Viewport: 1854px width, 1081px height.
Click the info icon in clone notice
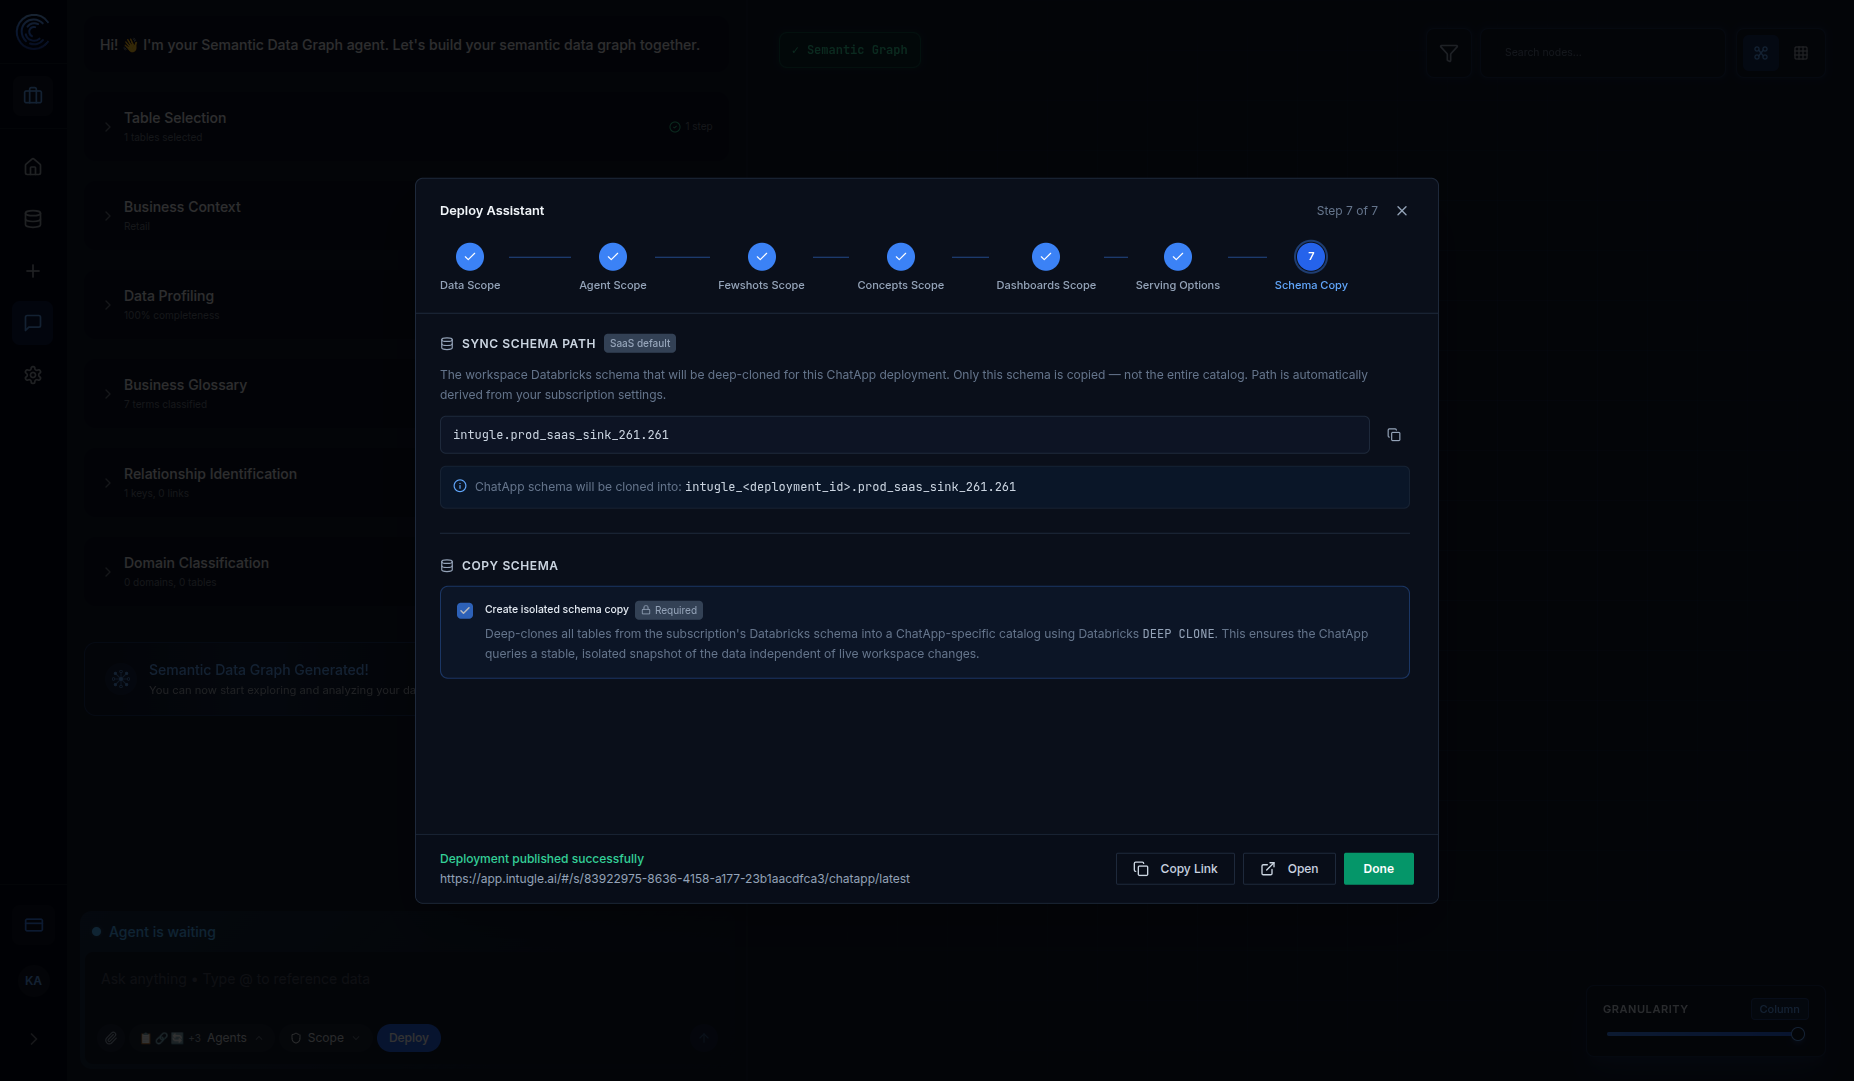[460, 486]
